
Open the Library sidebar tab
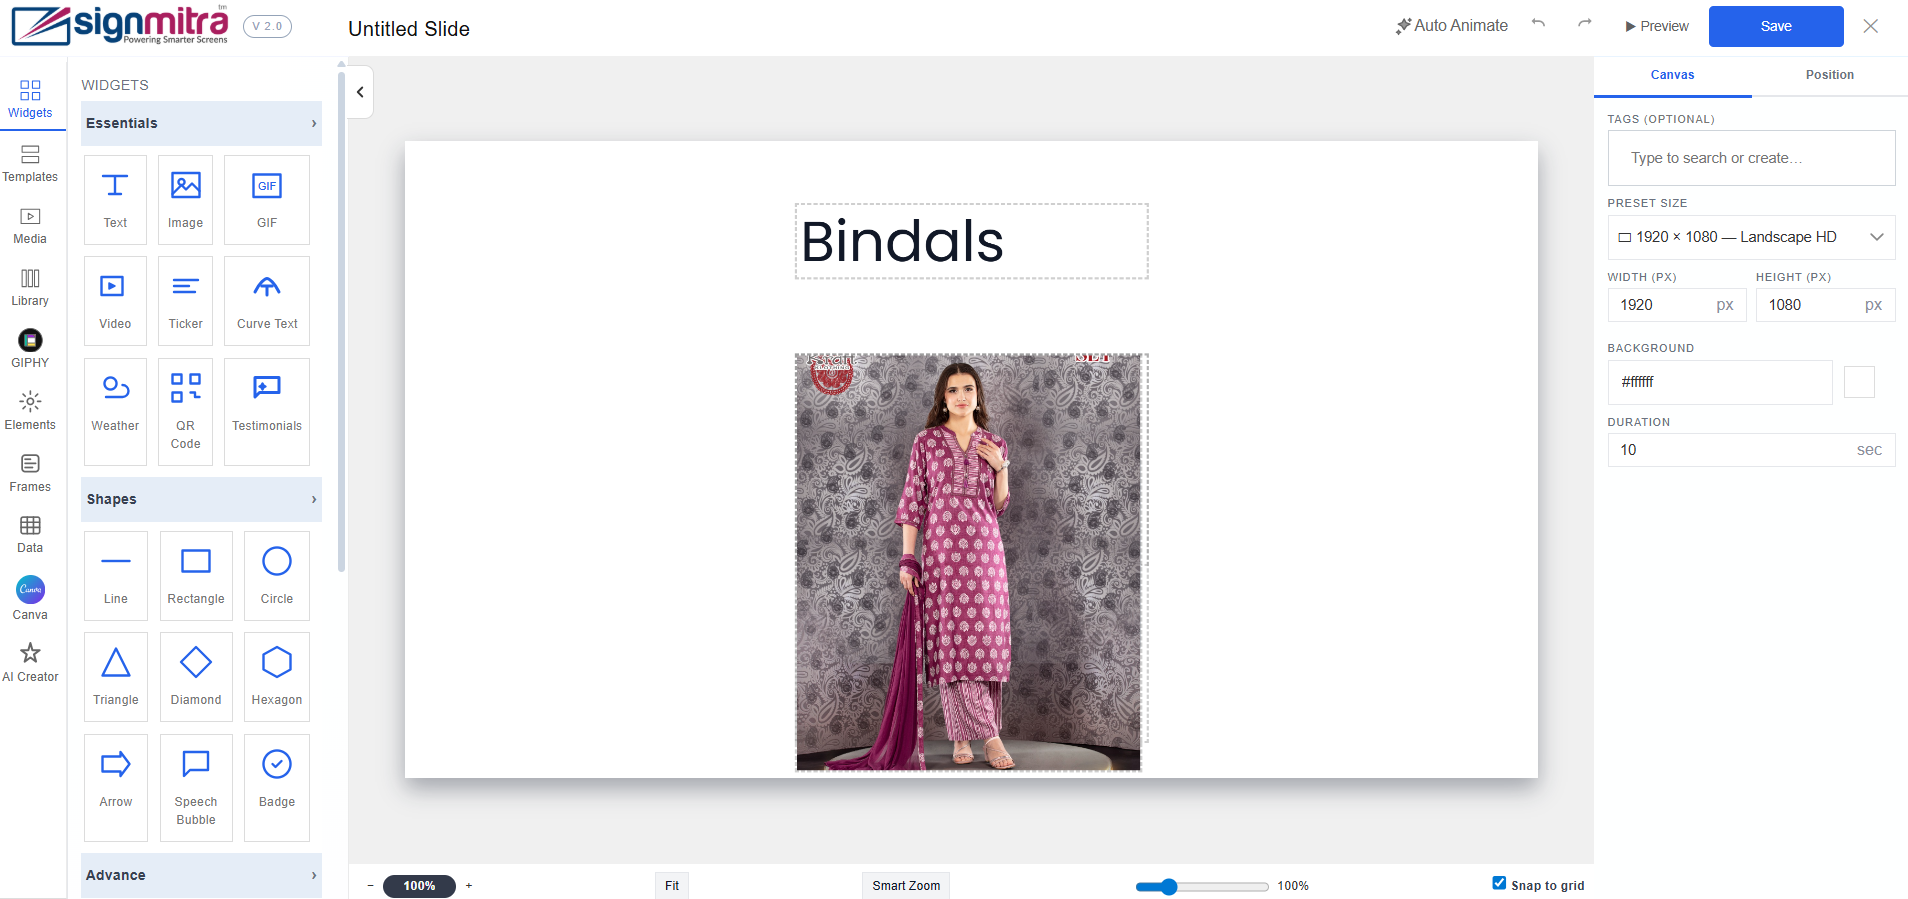pyautogui.click(x=30, y=288)
